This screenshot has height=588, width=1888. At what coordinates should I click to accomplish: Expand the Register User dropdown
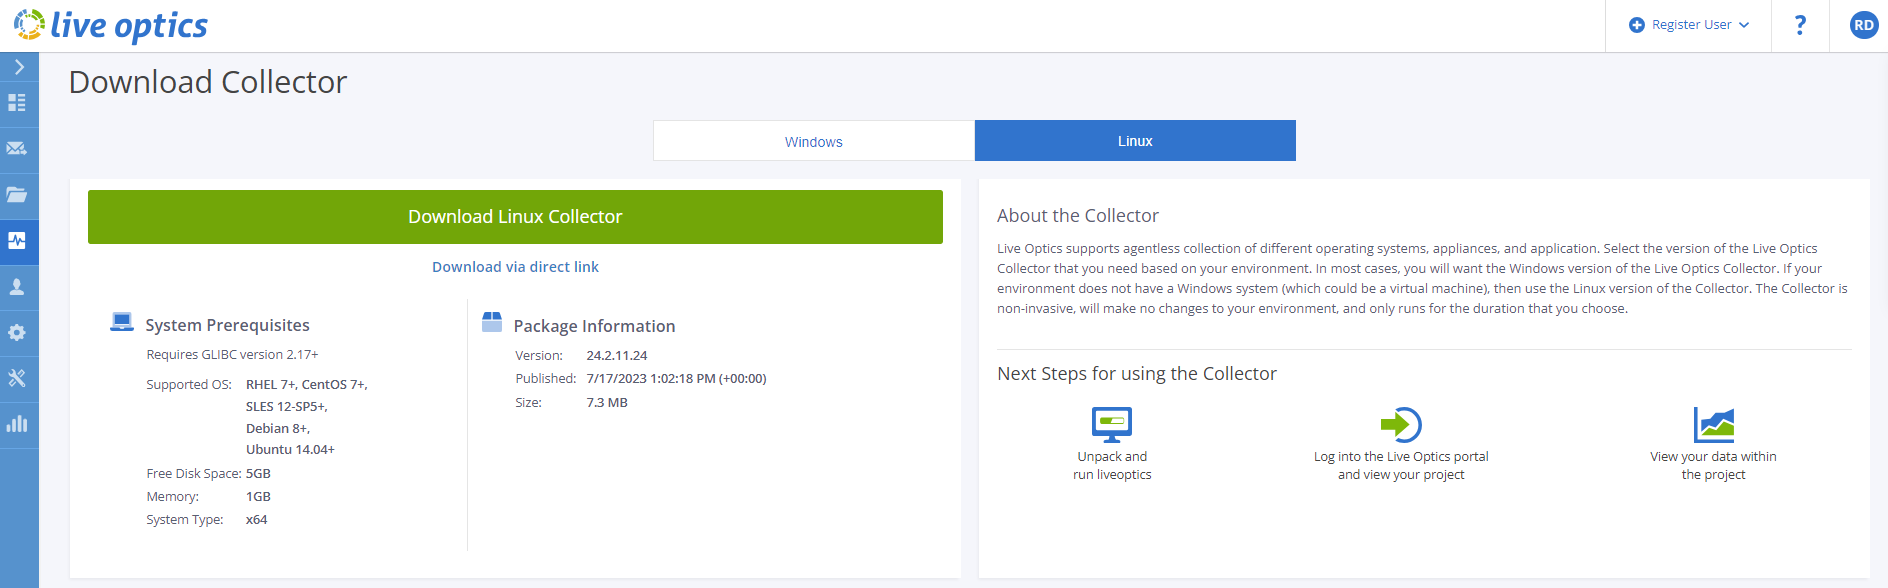tap(1690, 25)
